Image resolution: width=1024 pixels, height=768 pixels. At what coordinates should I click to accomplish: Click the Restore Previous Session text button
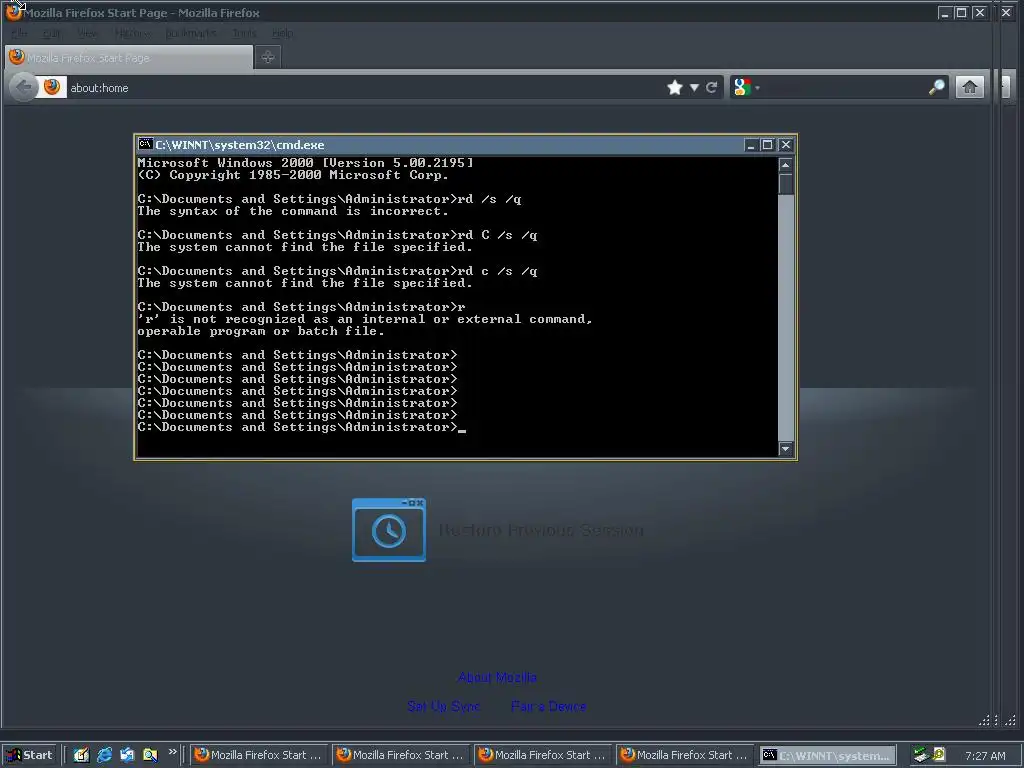[x=541, y=530]
